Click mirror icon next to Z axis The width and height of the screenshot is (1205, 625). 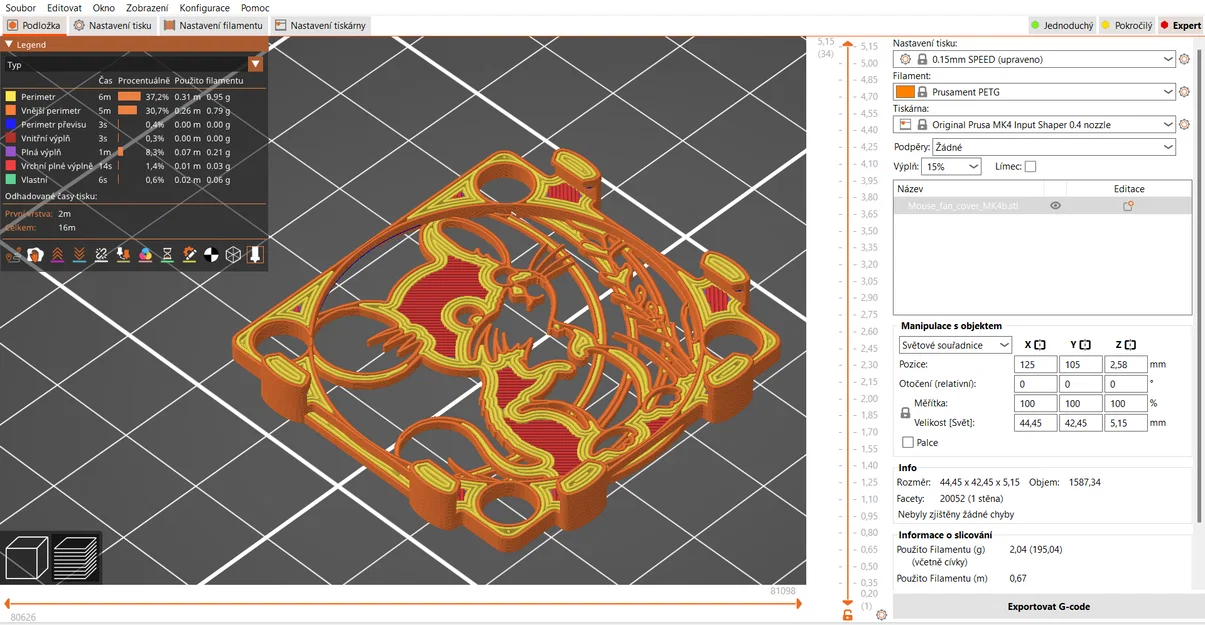point(1130,345)
